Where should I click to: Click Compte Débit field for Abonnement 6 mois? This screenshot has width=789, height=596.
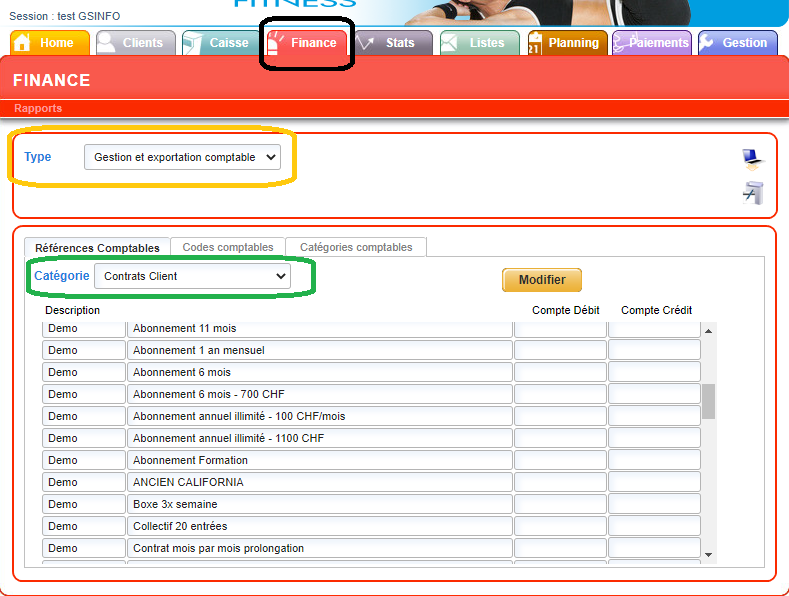point(560,372)
